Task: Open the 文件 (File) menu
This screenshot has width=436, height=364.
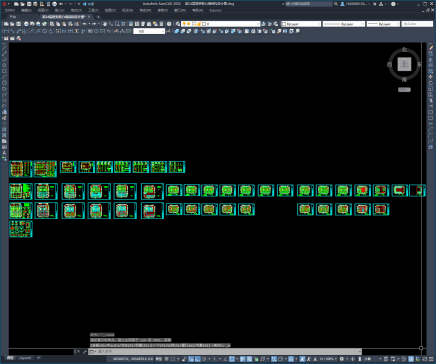Action: 10,10
